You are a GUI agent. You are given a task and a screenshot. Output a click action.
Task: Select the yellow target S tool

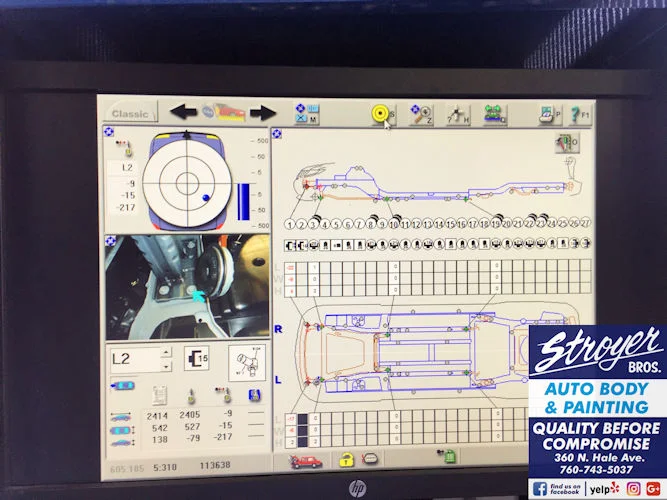point(383,114)
